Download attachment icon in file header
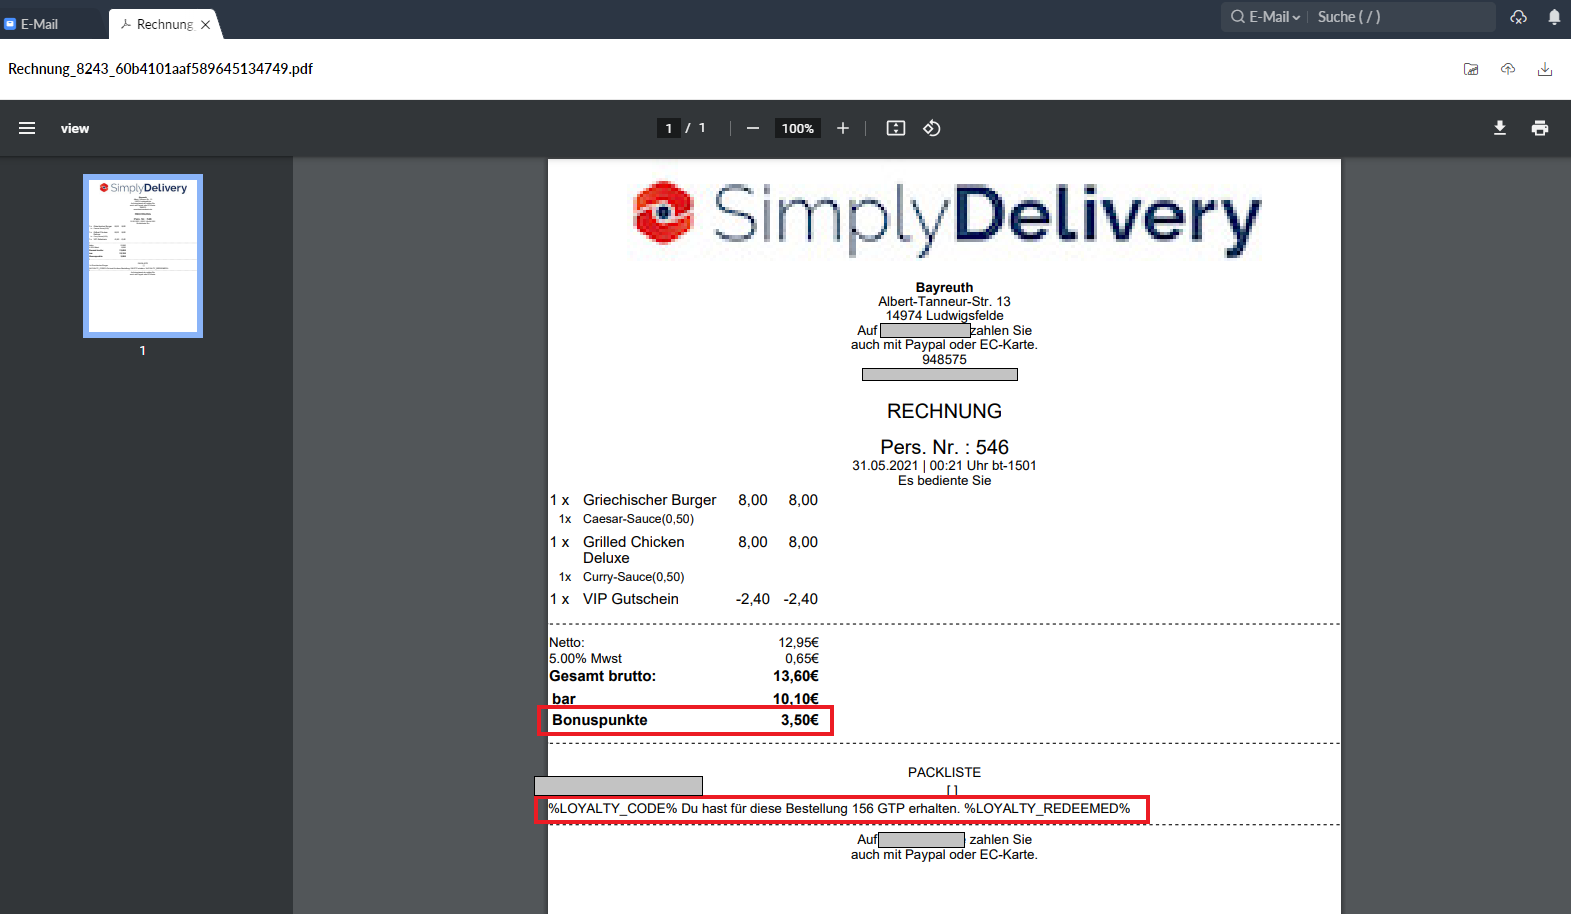Screen dimensions: 1571x914 click(x=1545, y=69)
